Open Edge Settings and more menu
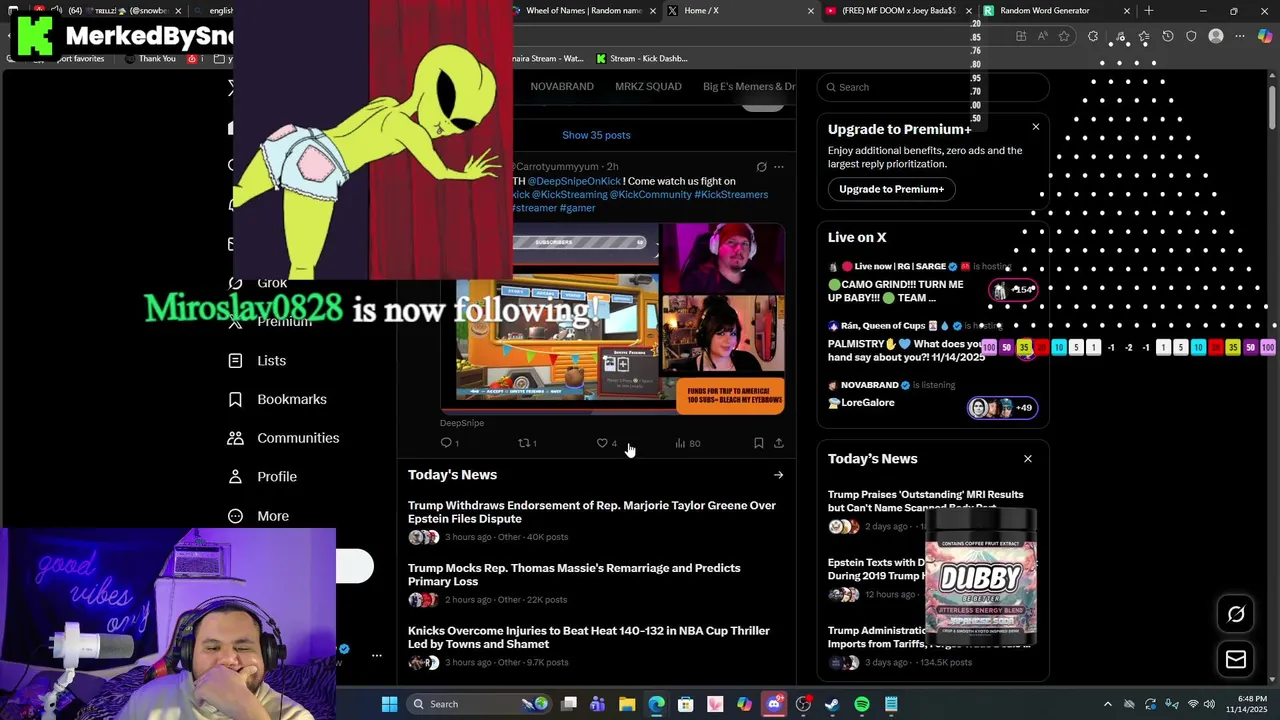 [x=1240, y=36]
